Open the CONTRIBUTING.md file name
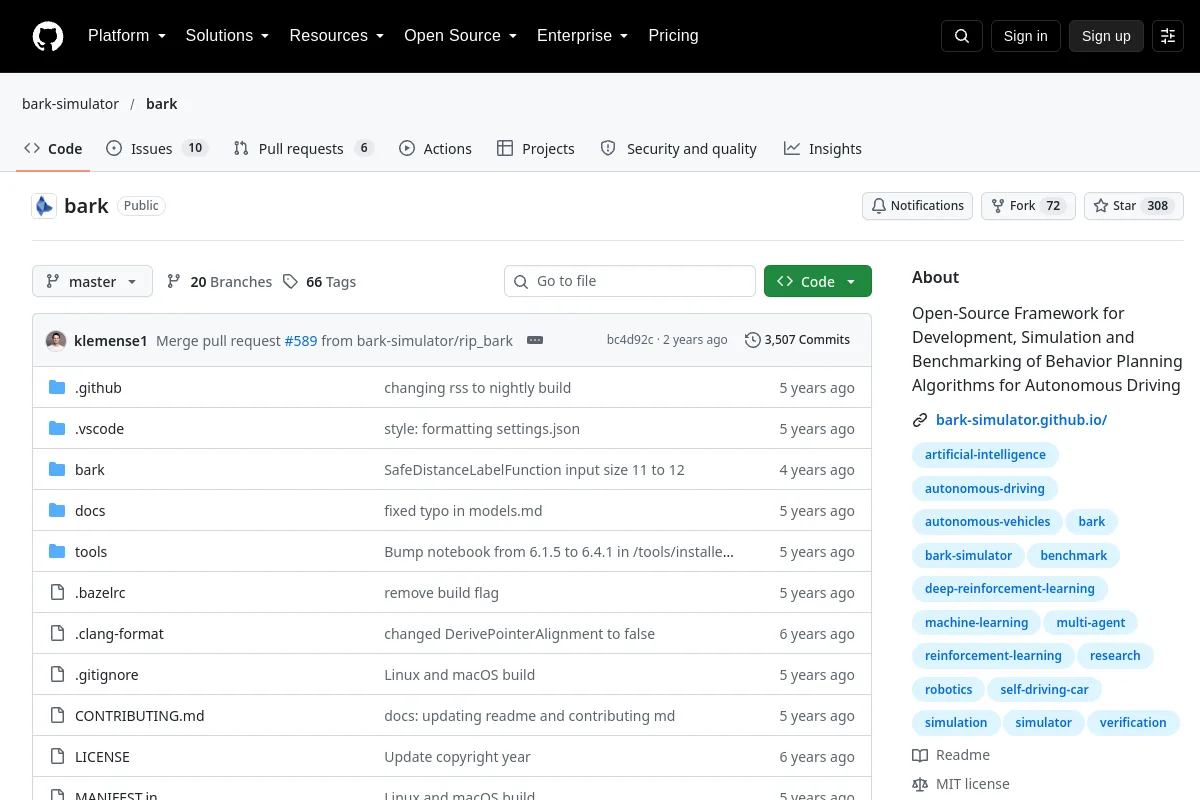This screenshot has height=800, width=1200. (x=139, y=716)
